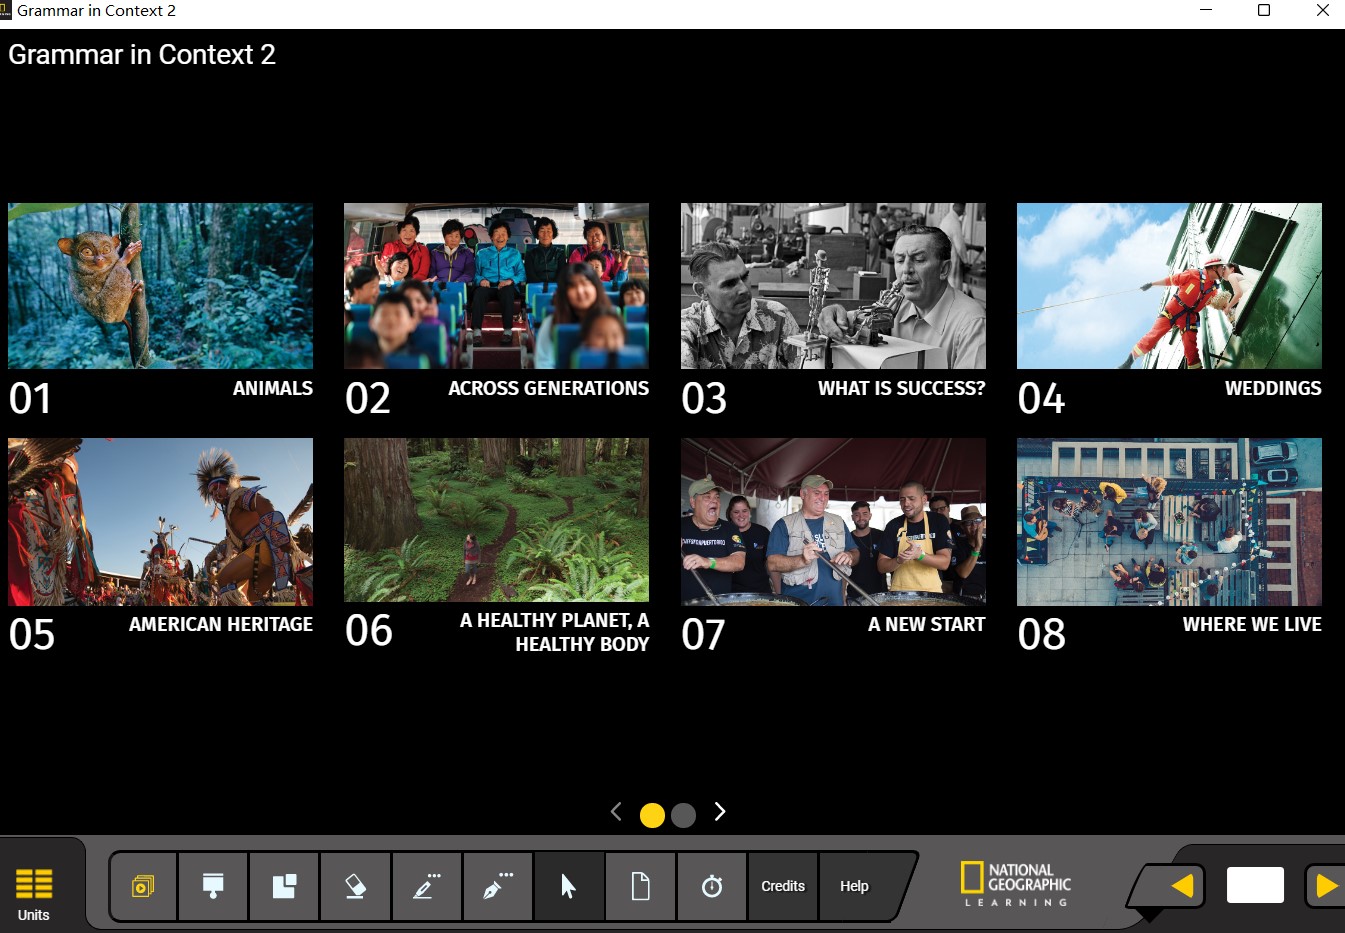
Task: Open Unit 04 Weddings thumbnail
Action: tap(1169, 286)
